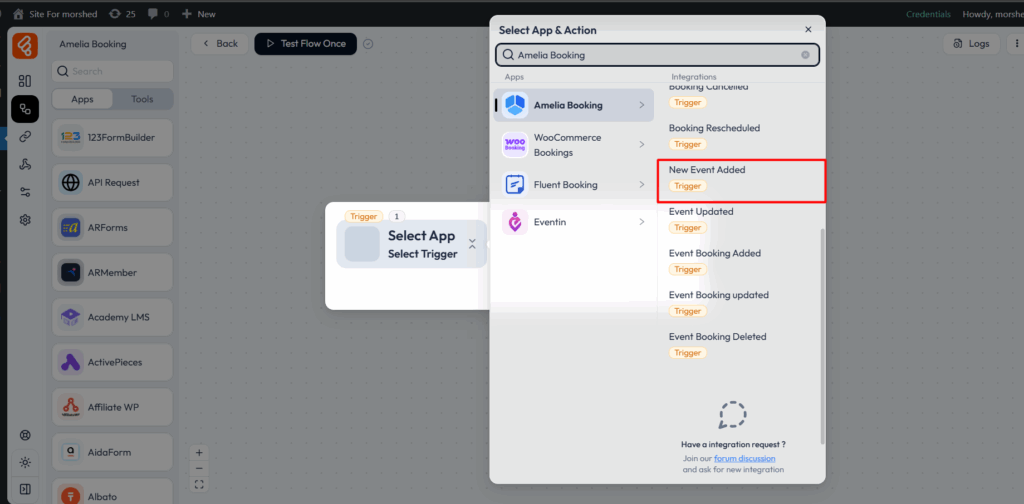
Task: Expand the Eventin chevron arrow
Action: 642,222
